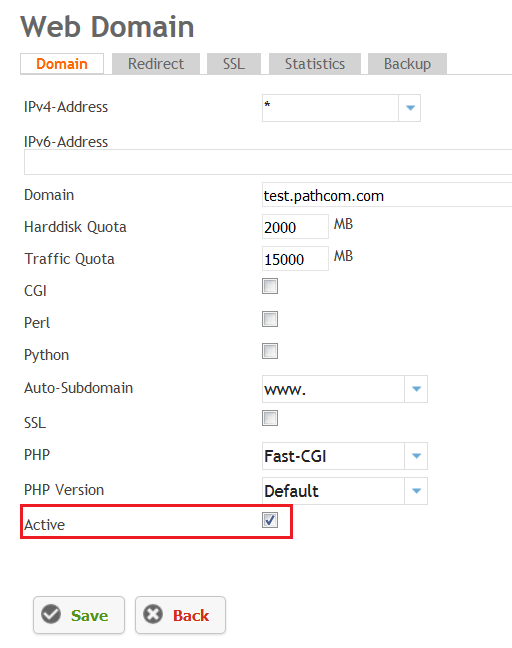This screenshot has width=512, height=648.
Task: Click the Default PHP Version combo field
Action: click(333, 491)
